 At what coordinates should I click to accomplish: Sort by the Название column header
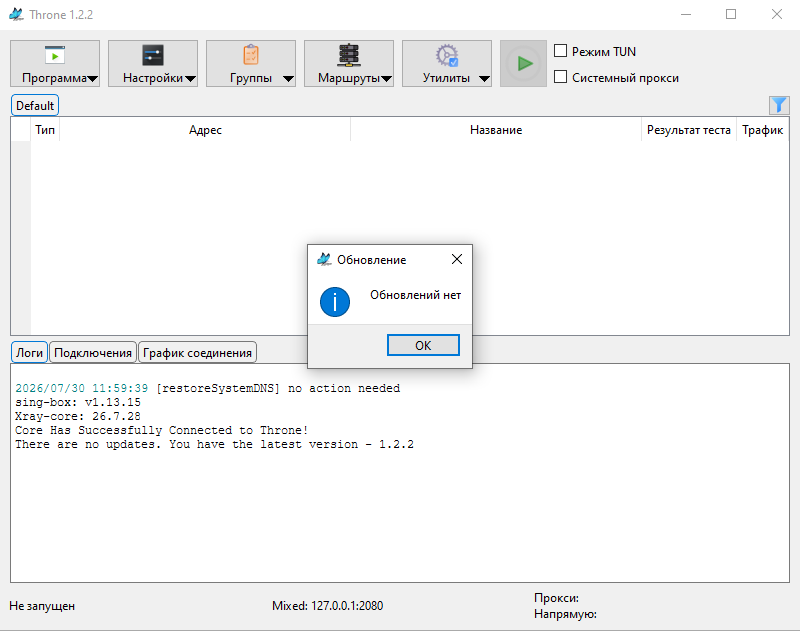(x=496, y=130)
